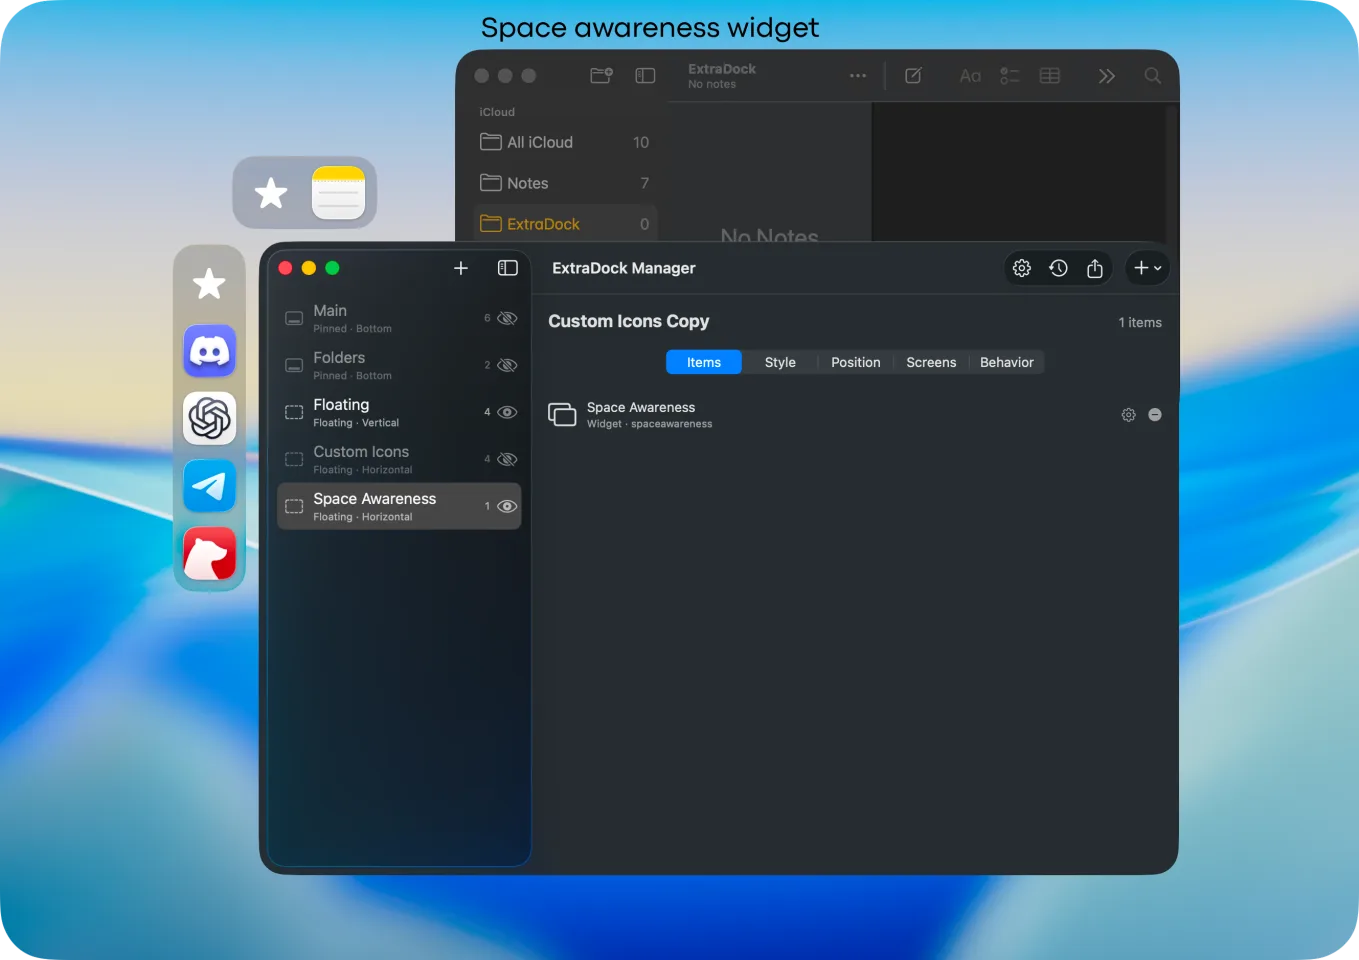Click the 1 items count label
This screenshot has width=1359, height=960.
click(x=1140, y=322)
